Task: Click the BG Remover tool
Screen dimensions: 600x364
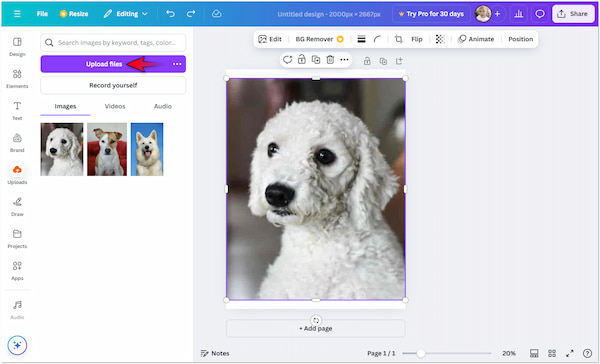Action: pyautogui.click(x=319, y=39)
